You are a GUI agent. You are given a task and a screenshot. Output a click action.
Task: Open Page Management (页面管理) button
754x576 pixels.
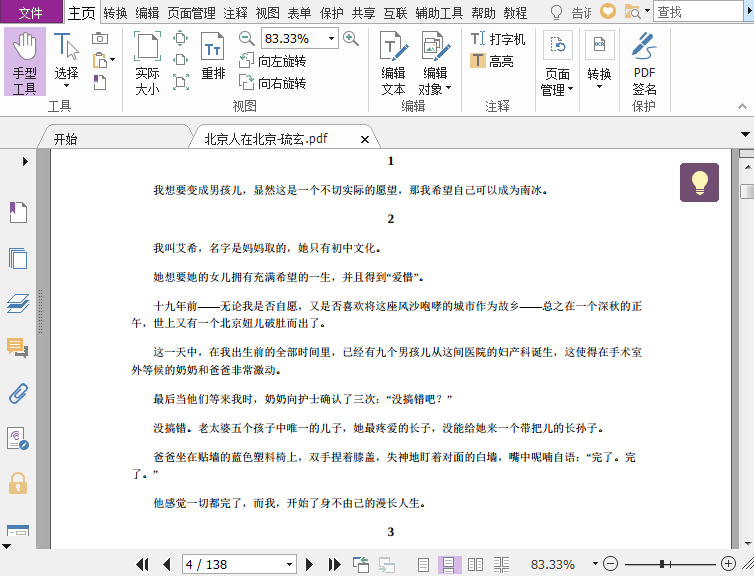click(557, 63)
